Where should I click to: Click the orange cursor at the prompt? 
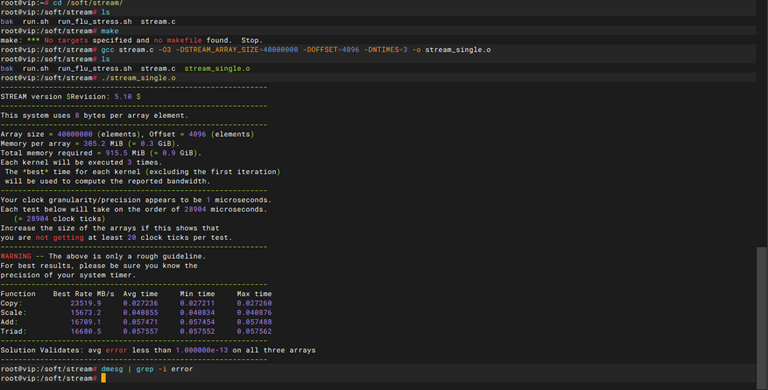coord(103,378)
